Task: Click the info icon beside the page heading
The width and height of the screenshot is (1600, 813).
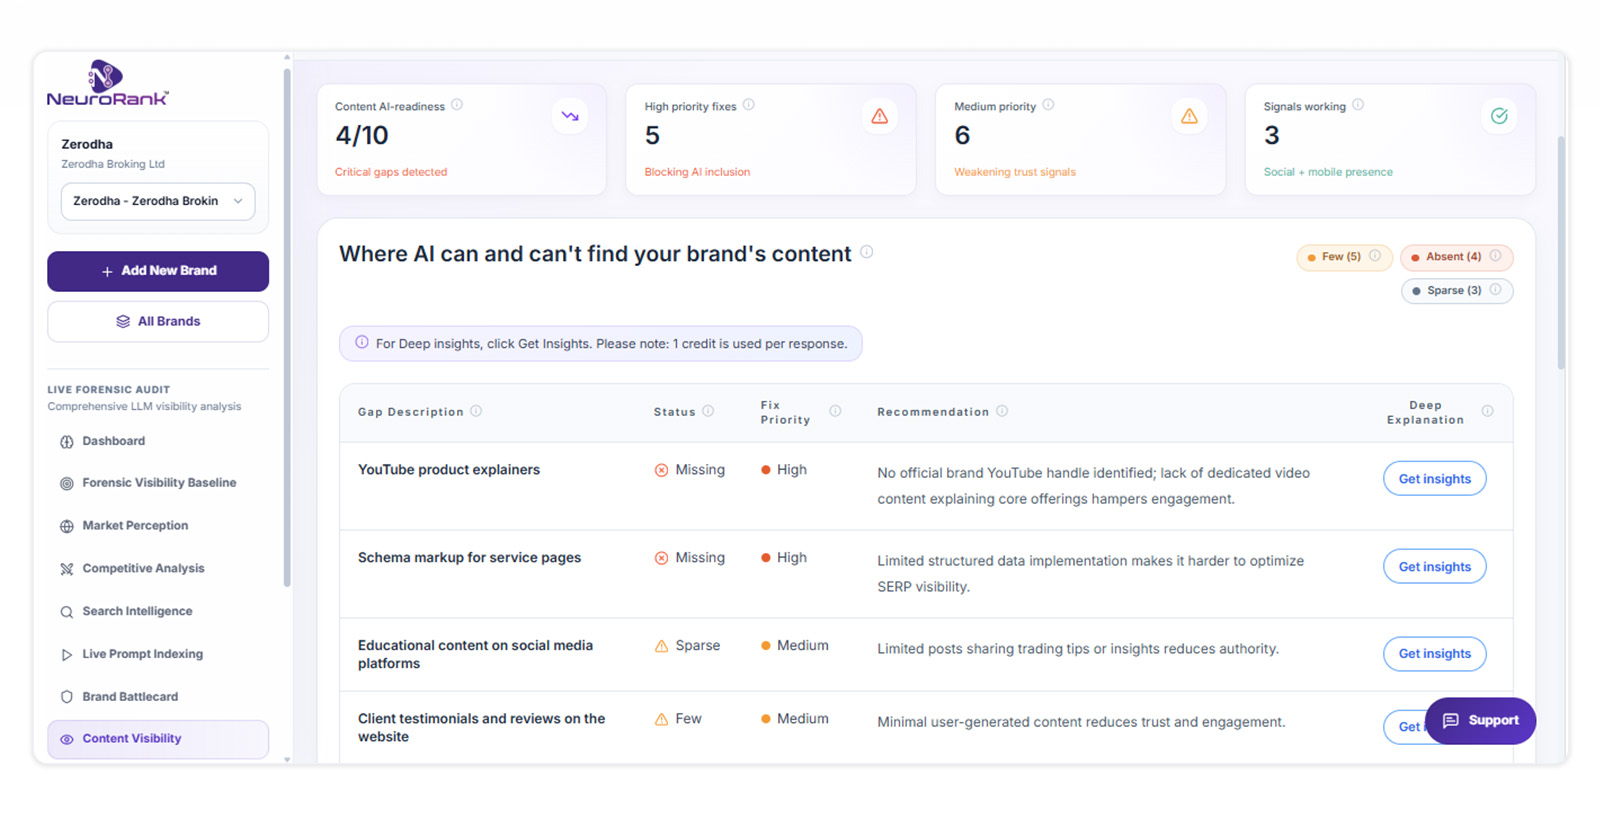Action: 867,252
